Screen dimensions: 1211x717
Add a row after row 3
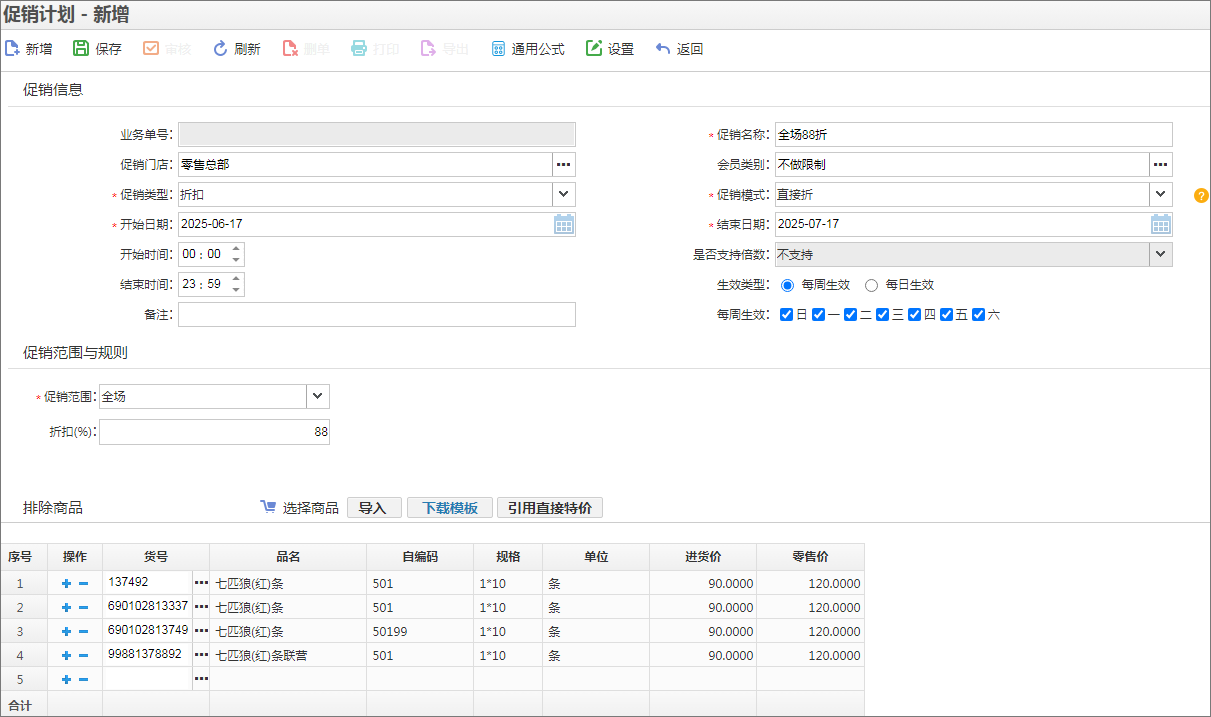(x=66, y=631)
